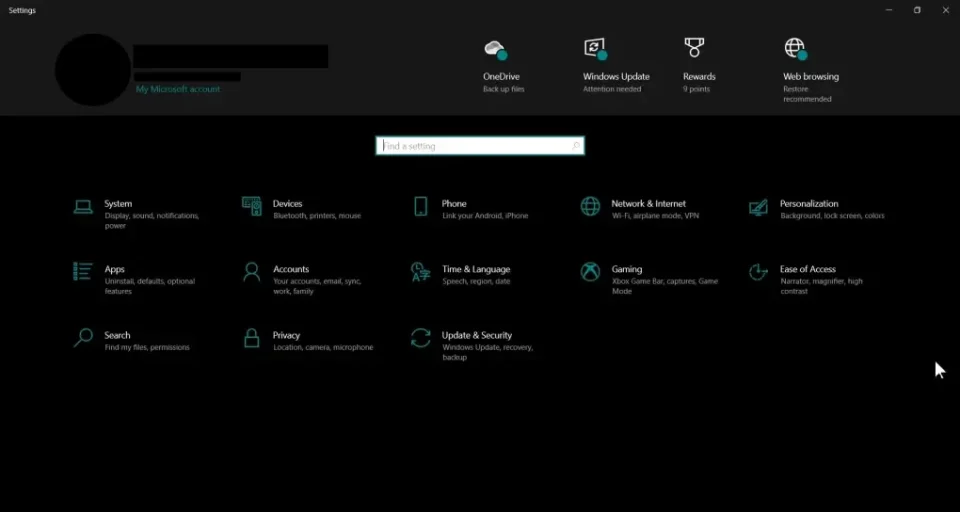Open the Apps list icon
This screenshot has height=512, width=960.
click(x=83, y=271)
